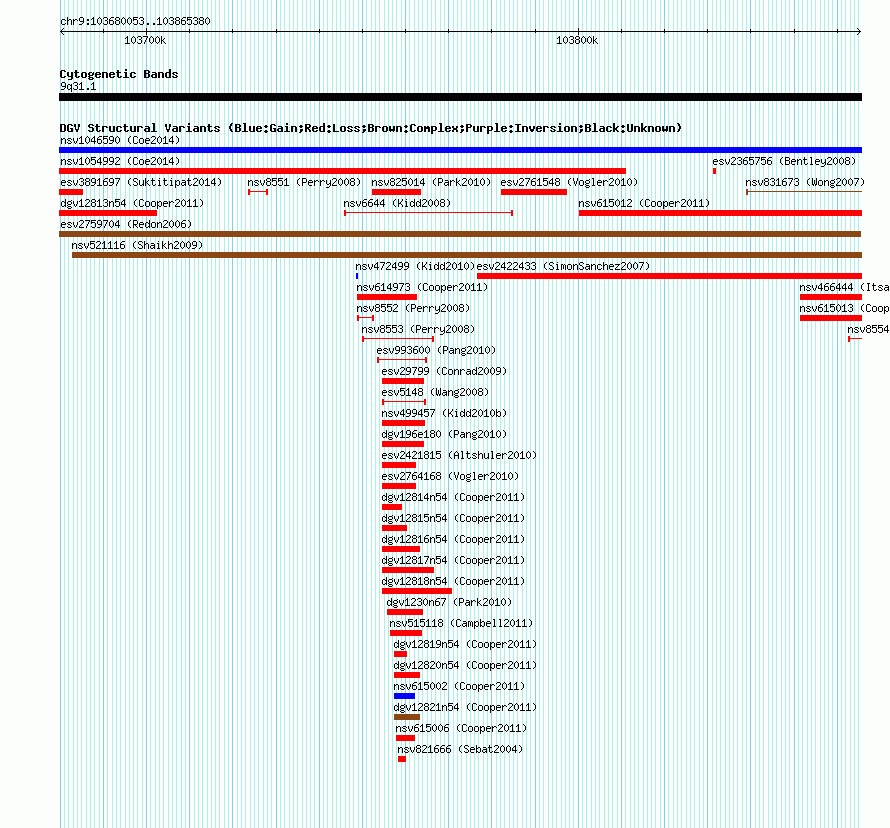Viewport: 890px width, 828px height.
Task: Select the red nsv821666 loss bar
Action: [402, 759]
